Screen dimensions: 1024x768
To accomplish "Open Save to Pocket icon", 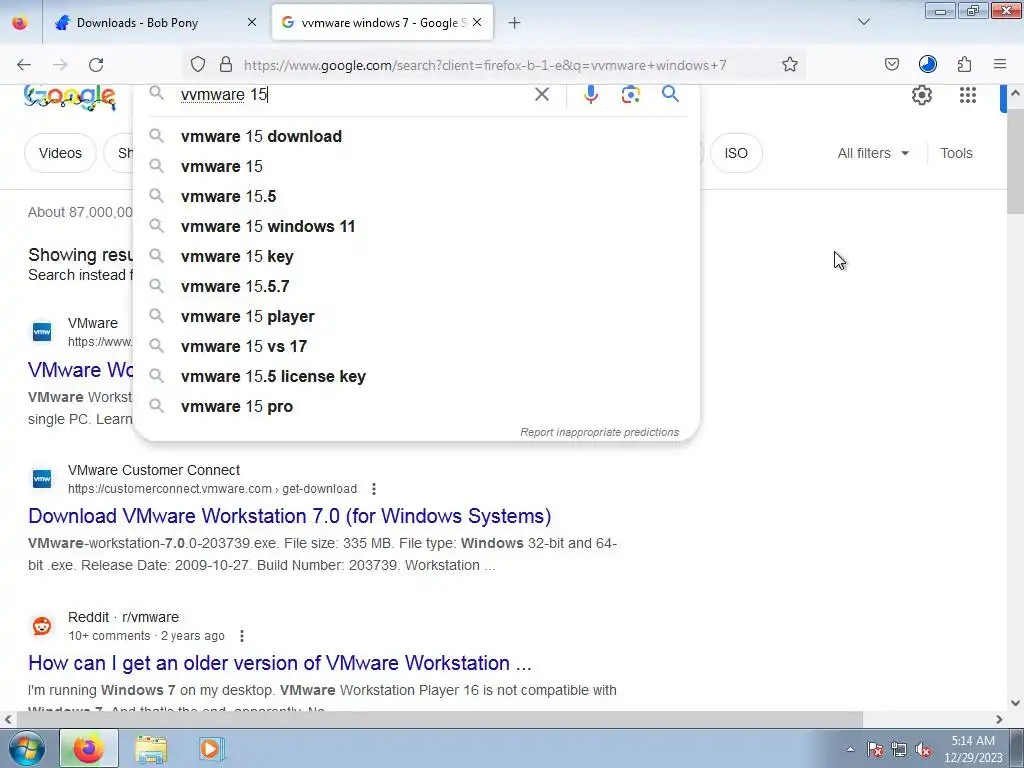I will click(891, 64).
